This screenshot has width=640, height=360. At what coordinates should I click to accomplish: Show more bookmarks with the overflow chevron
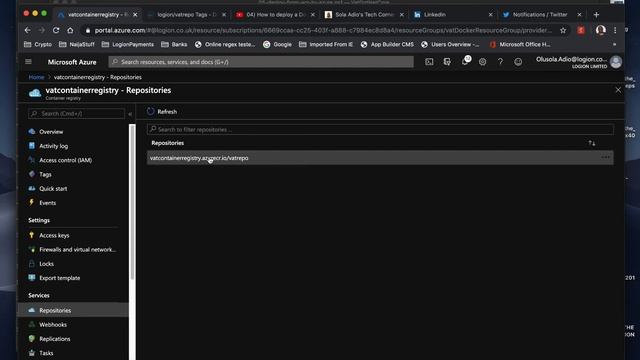(x=614, y=44)
